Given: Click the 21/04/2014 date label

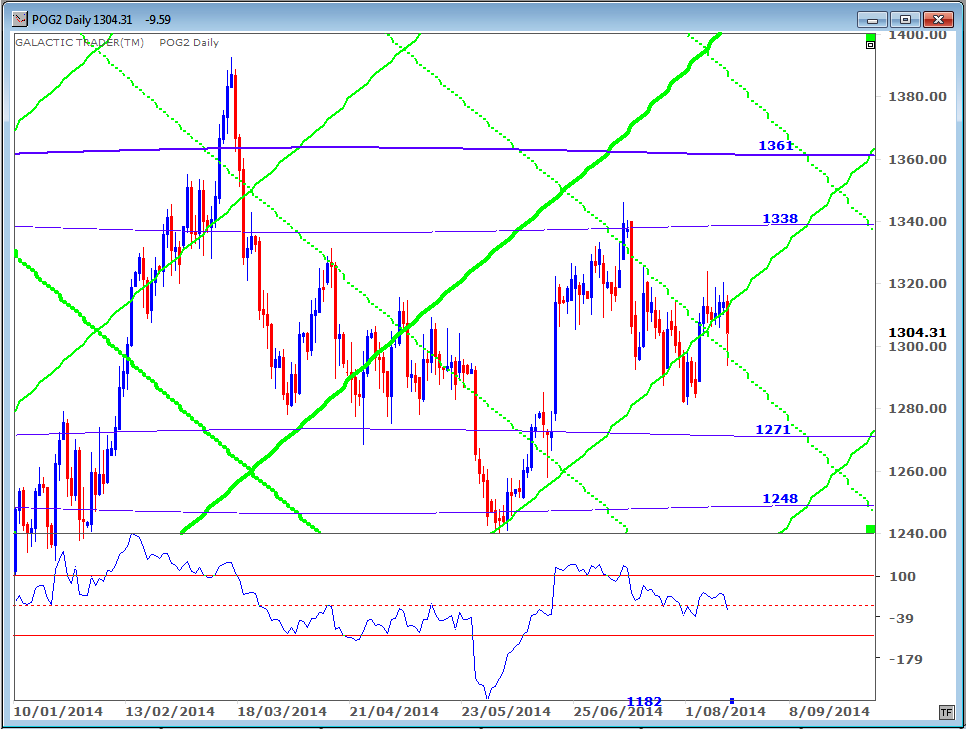Looking at the screenshot, I should 394,711.
